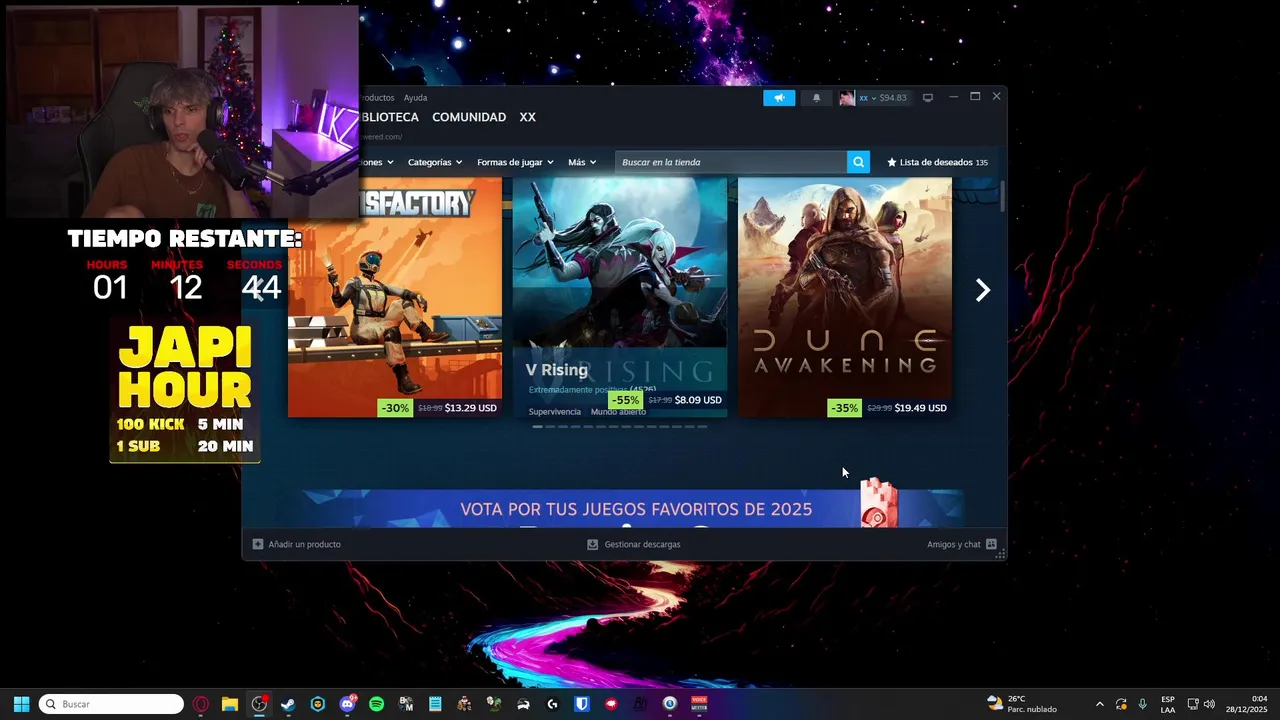Click the Gestionar descargas download icon

(592, 544)
